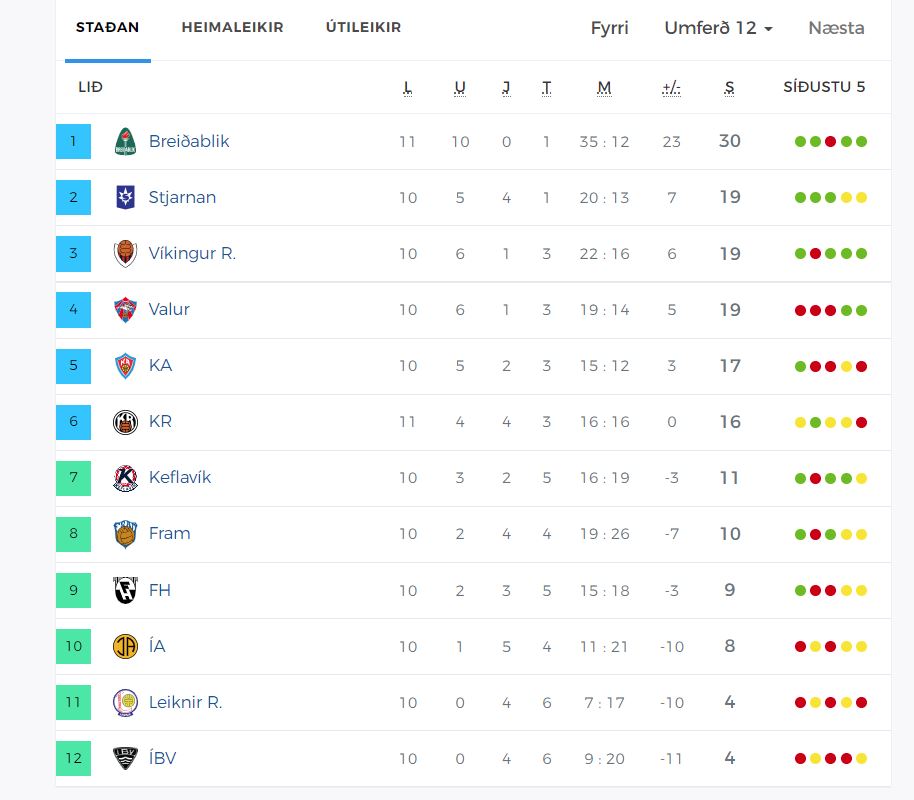Screen dimensions: 914x800
Task: Open the Umferð 12 round dropdown
Action: 718,28
